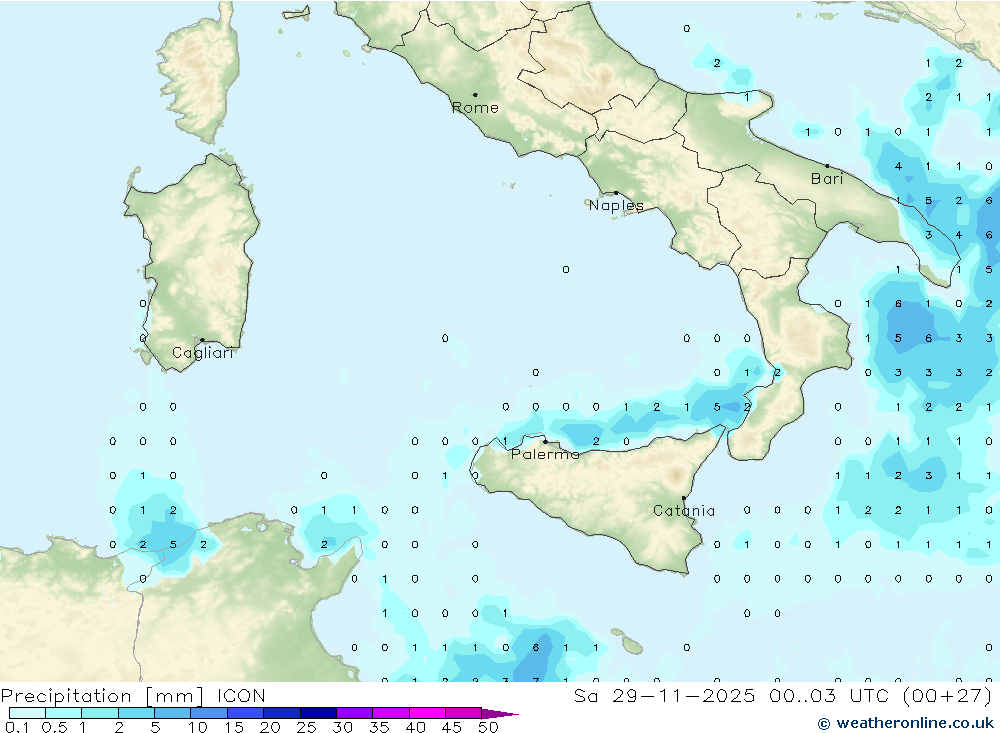Click the legend arrow tip above 50
This screenshot has height=733, width=1000.
(x=500, y=714)
